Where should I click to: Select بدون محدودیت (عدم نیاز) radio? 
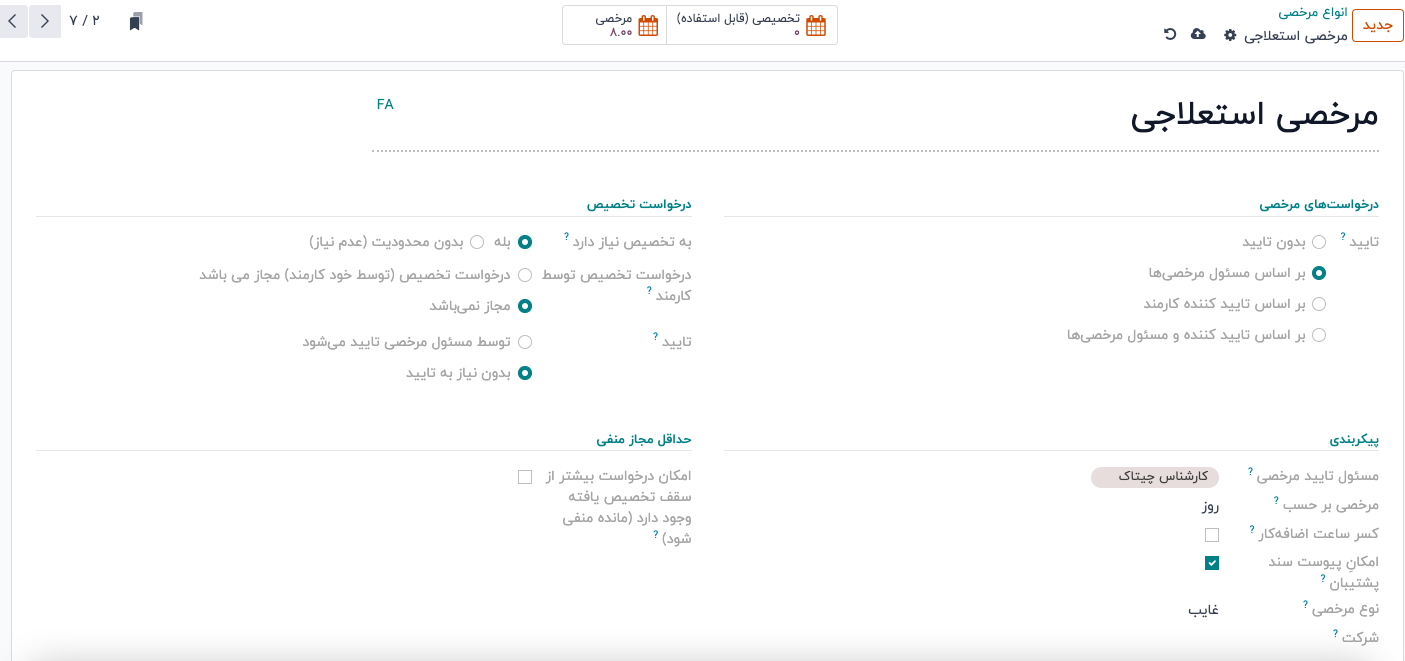coord(477,242)
